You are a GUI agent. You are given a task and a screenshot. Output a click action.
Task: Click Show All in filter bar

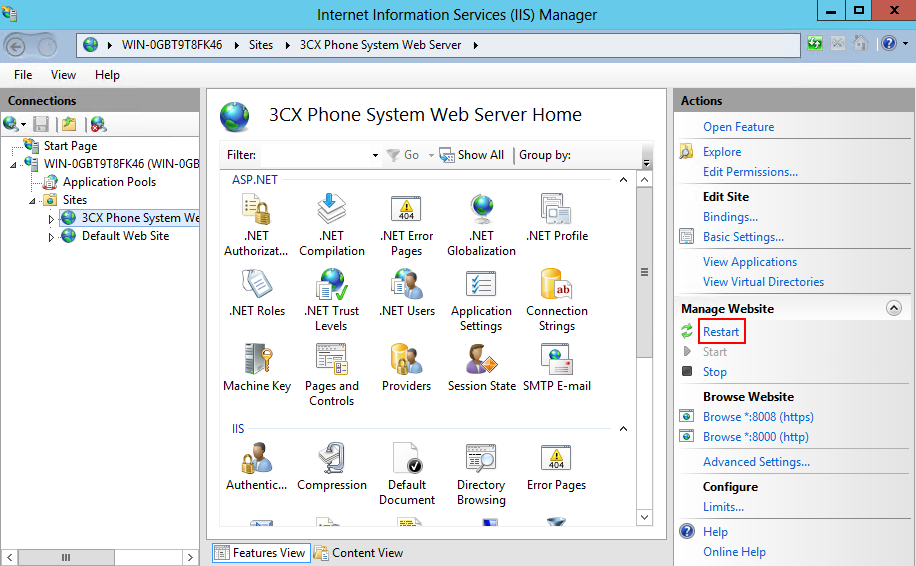click(472, 155)
